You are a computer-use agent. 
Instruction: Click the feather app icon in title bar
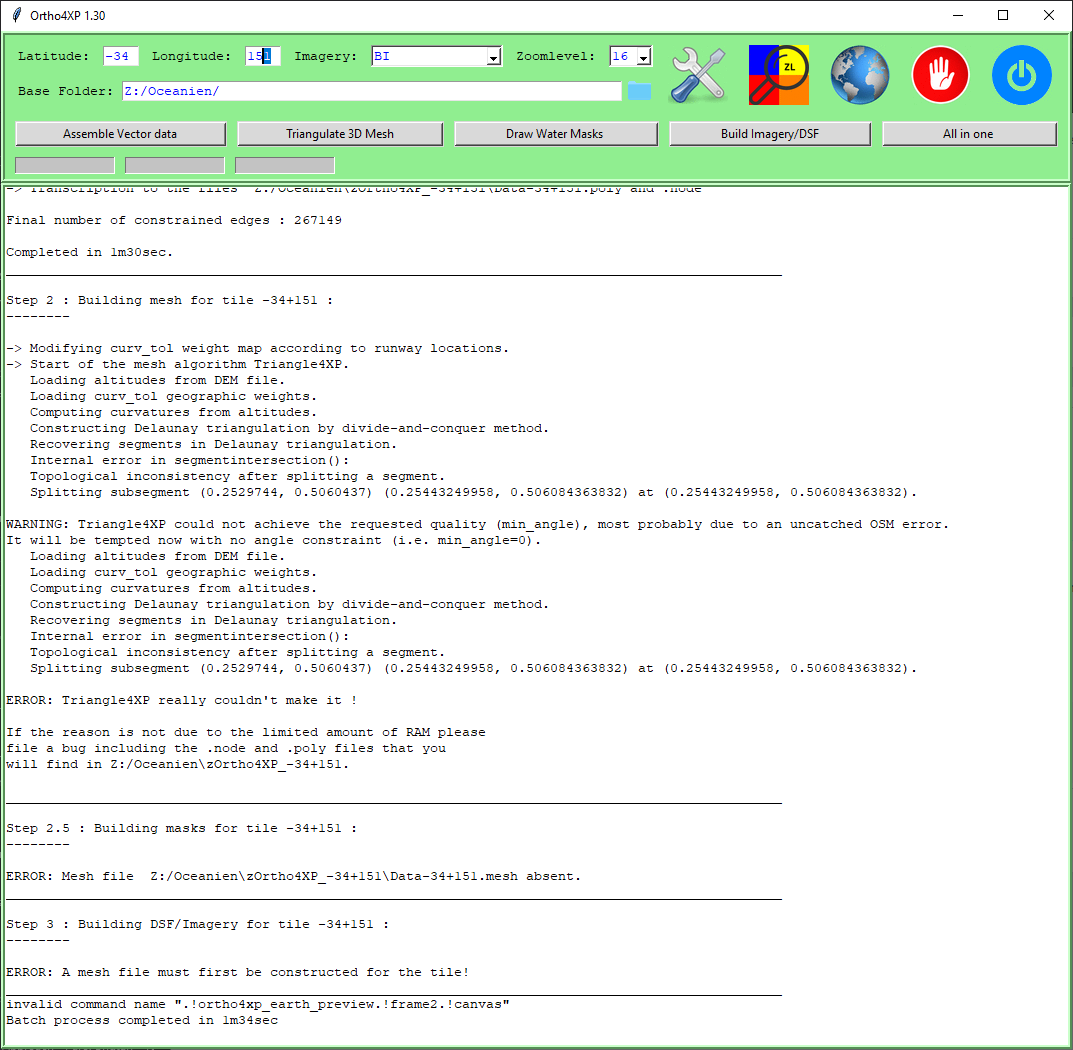click(16, 15)
